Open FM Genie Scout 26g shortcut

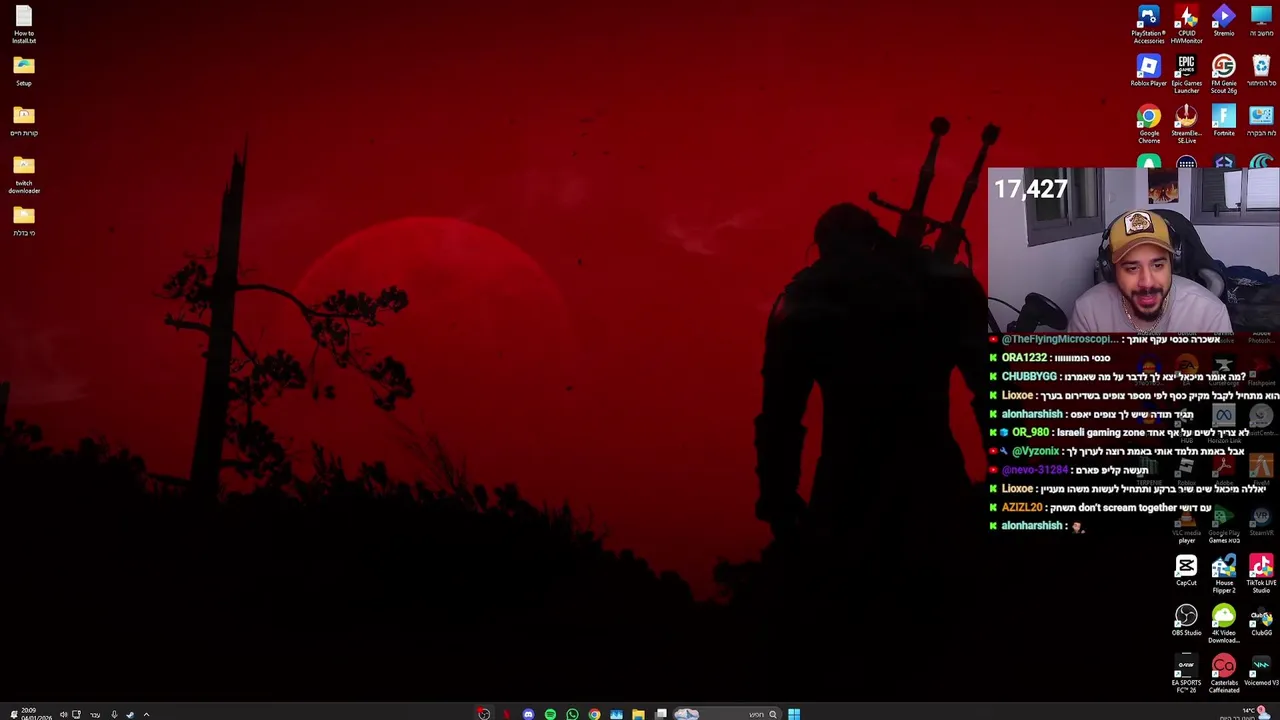(x=1224, y=74)
